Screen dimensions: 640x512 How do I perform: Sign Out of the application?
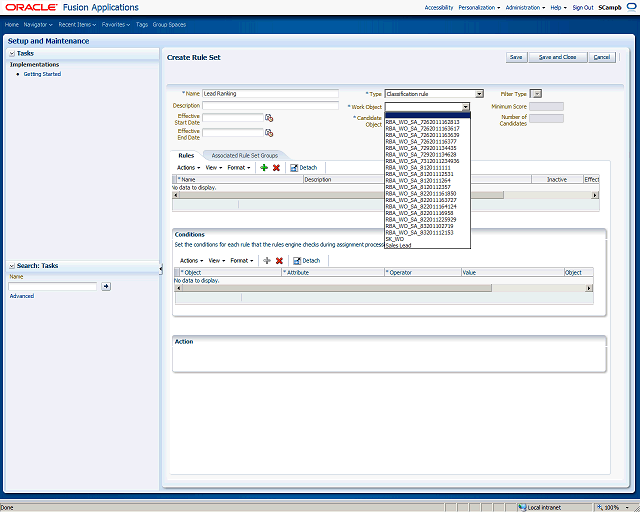(x=582, y=7)
